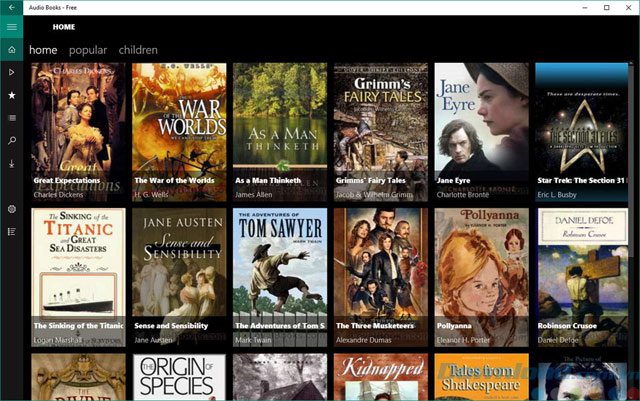Open Star Trek: The Section 31 book
640x401 pixels.
[x=582, y=132]
